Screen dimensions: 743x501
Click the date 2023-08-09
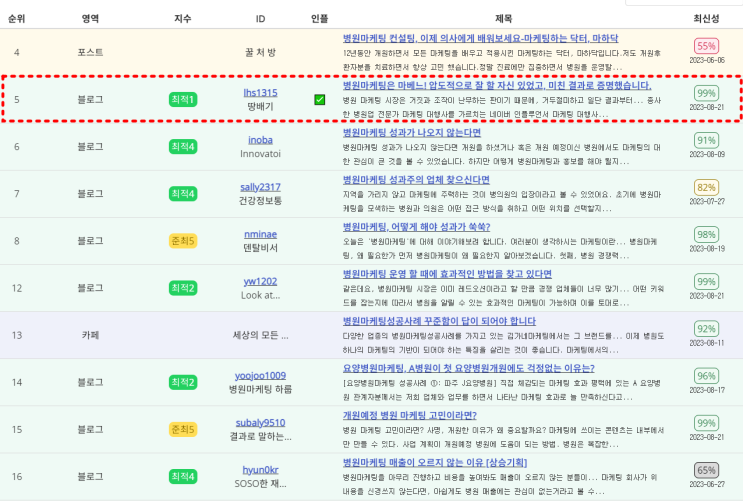707,154
